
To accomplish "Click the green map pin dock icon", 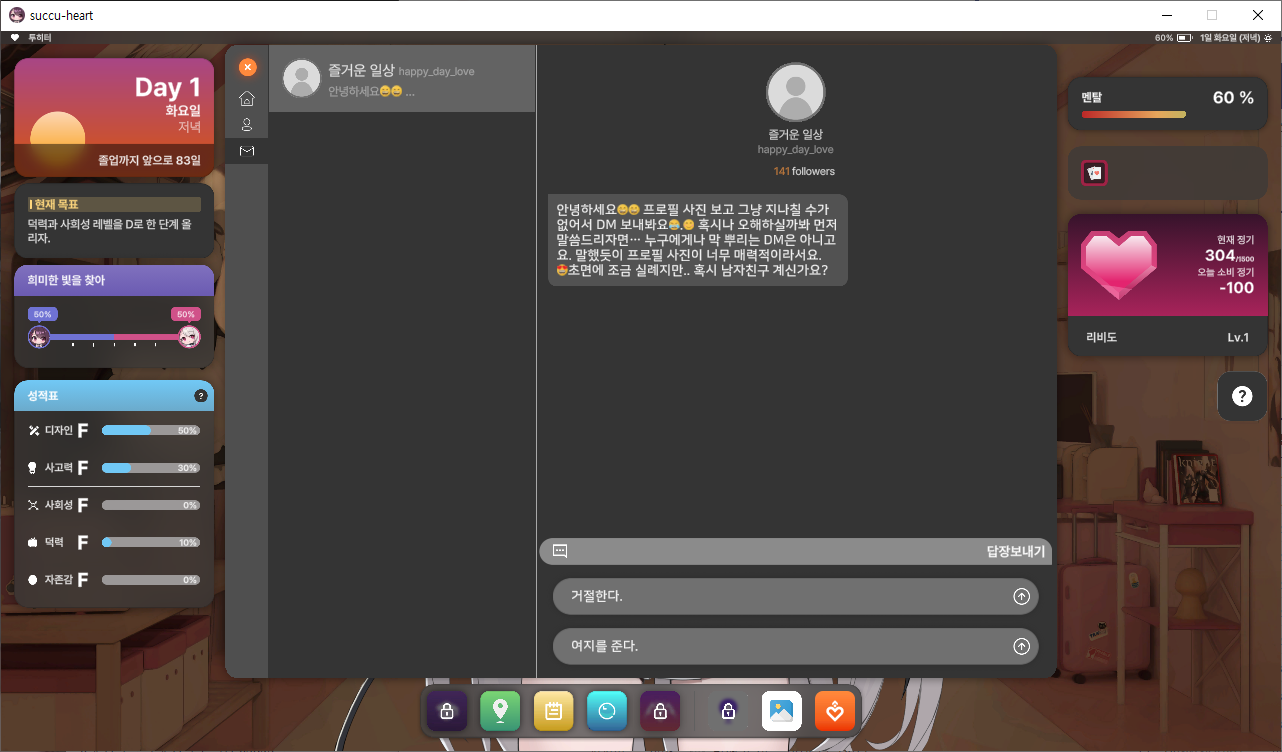I will 500,711.
